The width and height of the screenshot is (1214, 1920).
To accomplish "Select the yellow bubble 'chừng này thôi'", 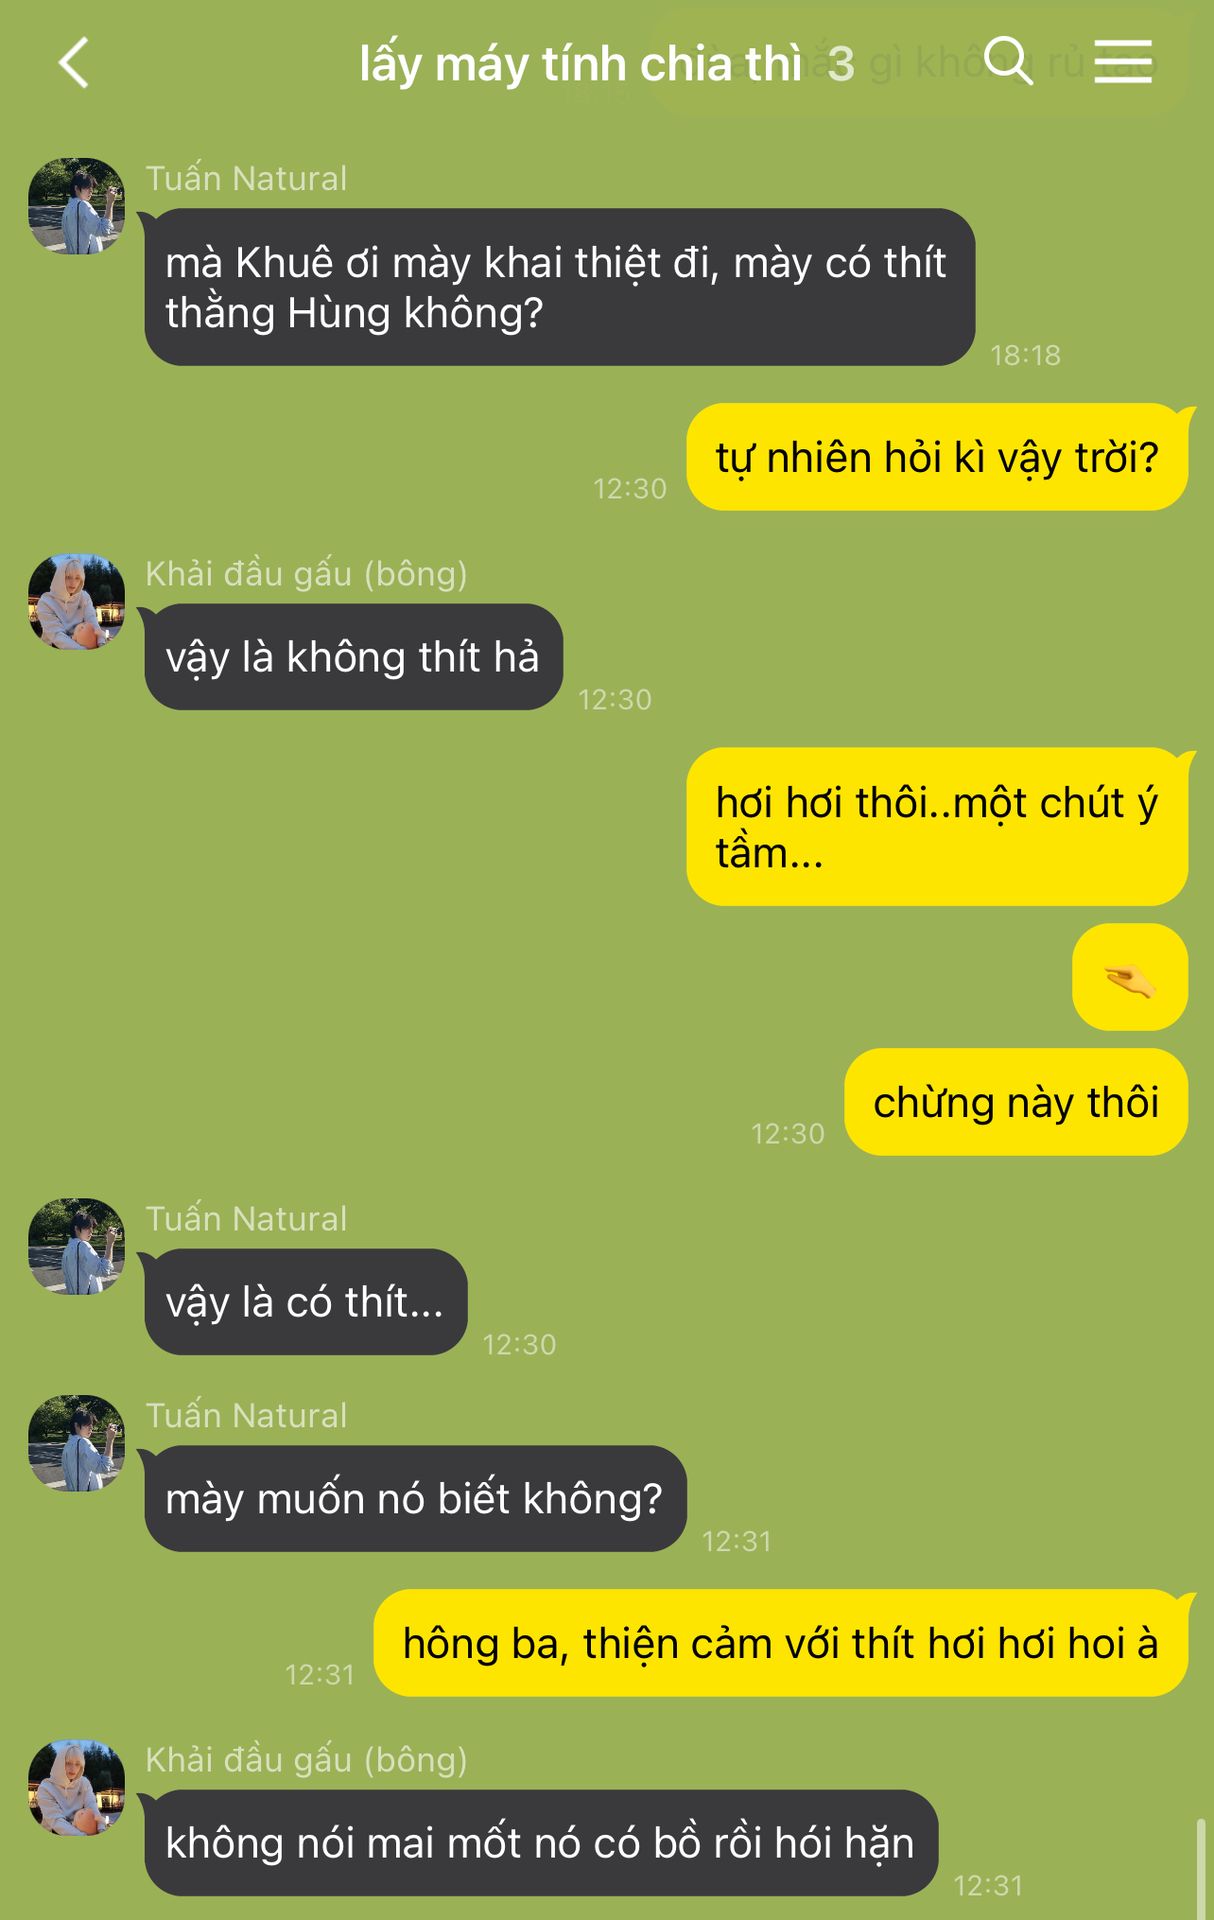I will coord(1016,1102).
